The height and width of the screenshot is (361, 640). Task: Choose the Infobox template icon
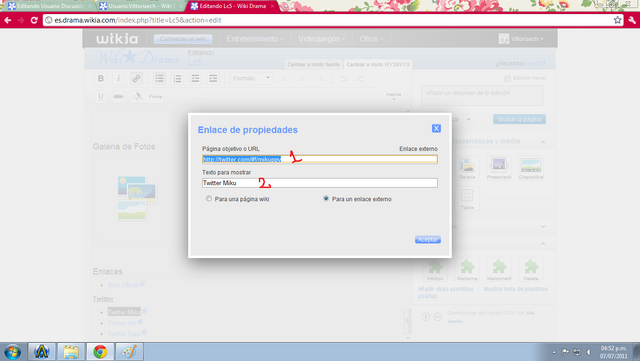(x=435, y=270)
